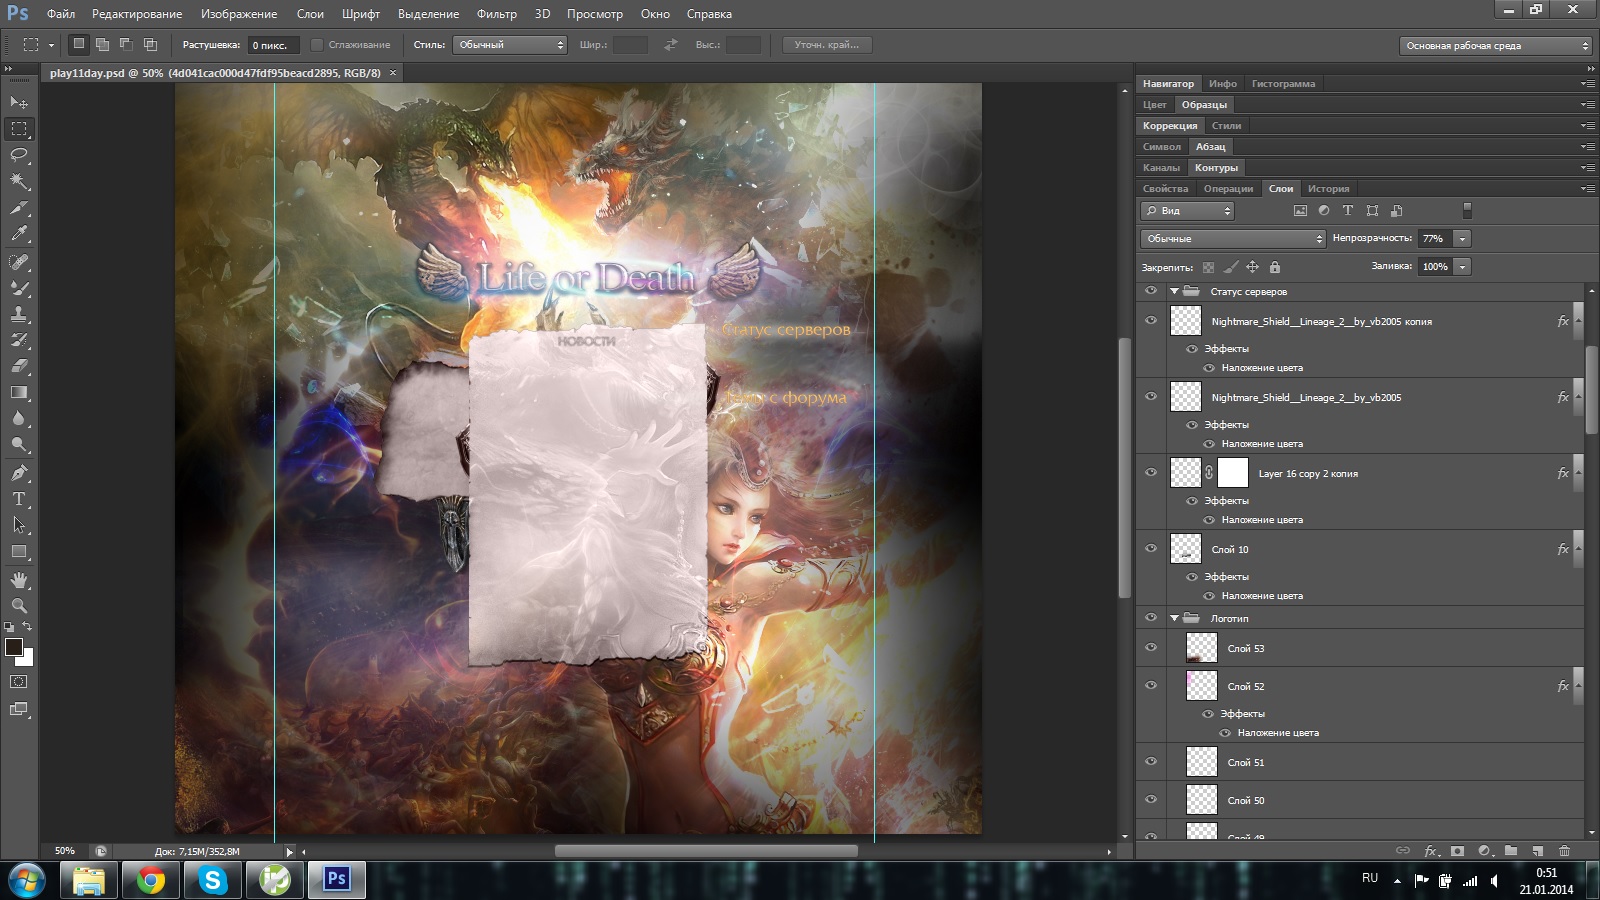The image size is (1600, 900).
Task: Open Заливка fill dropdown arrow
Action: 1462,267
